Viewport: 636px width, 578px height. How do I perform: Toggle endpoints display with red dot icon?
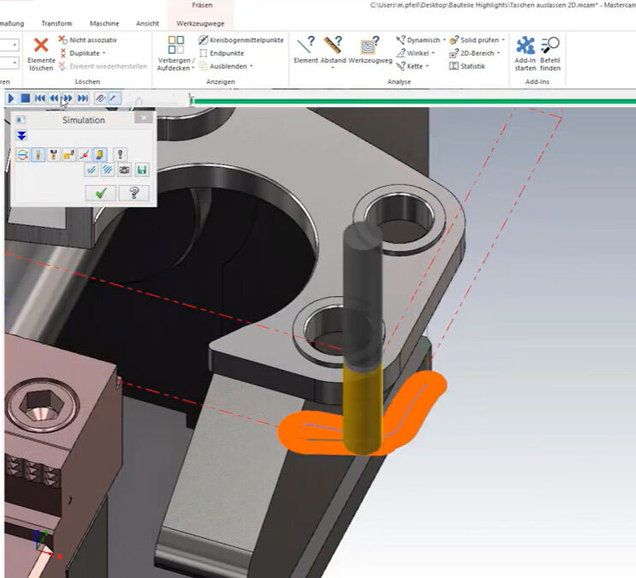pos(84,155)
